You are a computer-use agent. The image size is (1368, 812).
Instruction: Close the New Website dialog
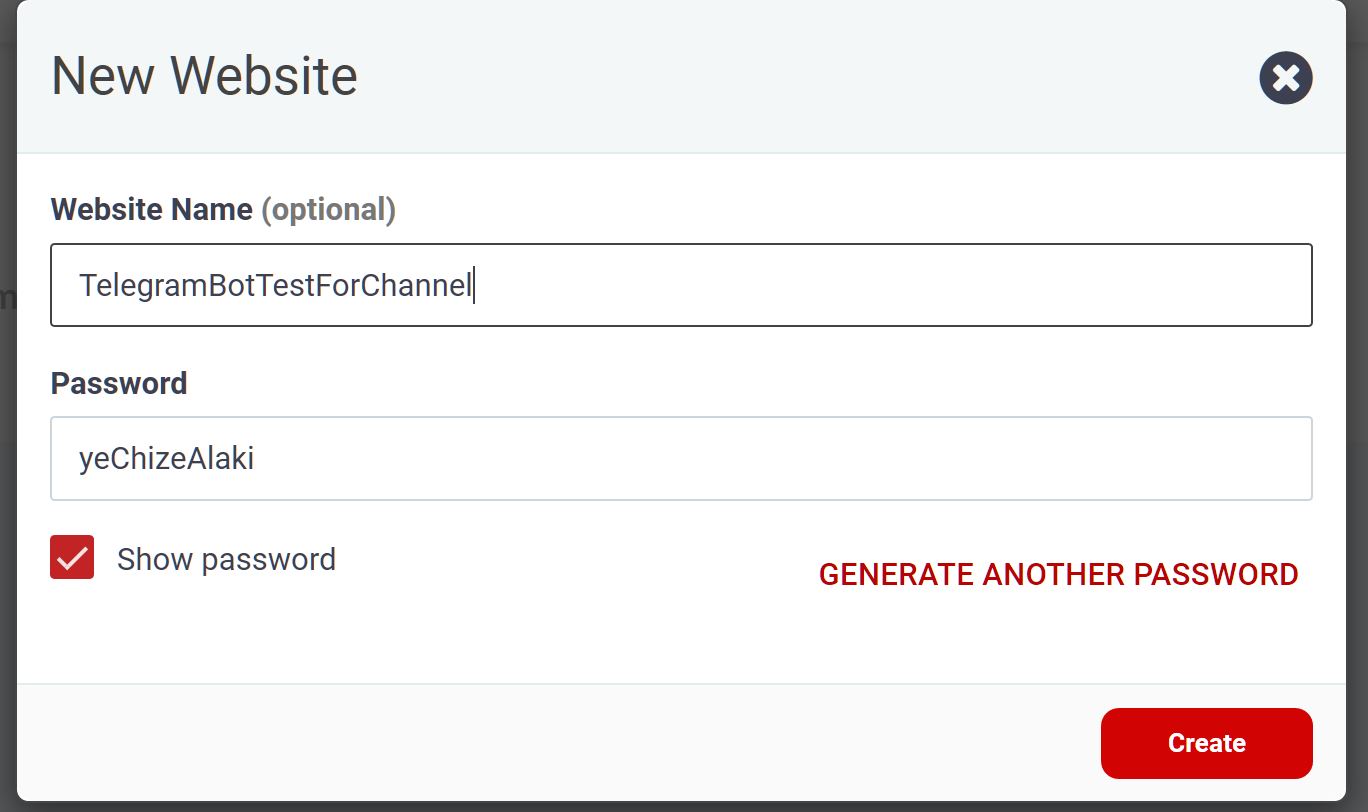tap(1285, 78)
